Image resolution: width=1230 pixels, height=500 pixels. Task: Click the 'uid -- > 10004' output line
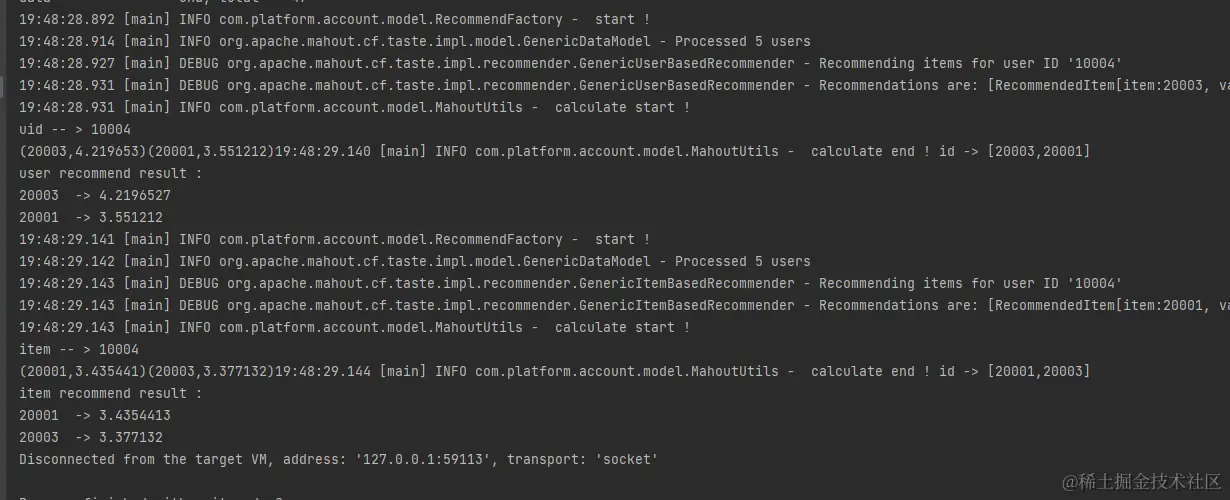click(75, 130)
